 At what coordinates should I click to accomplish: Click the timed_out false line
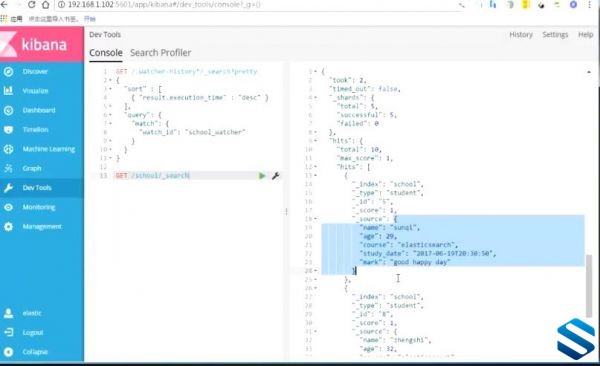coord(365,89)
